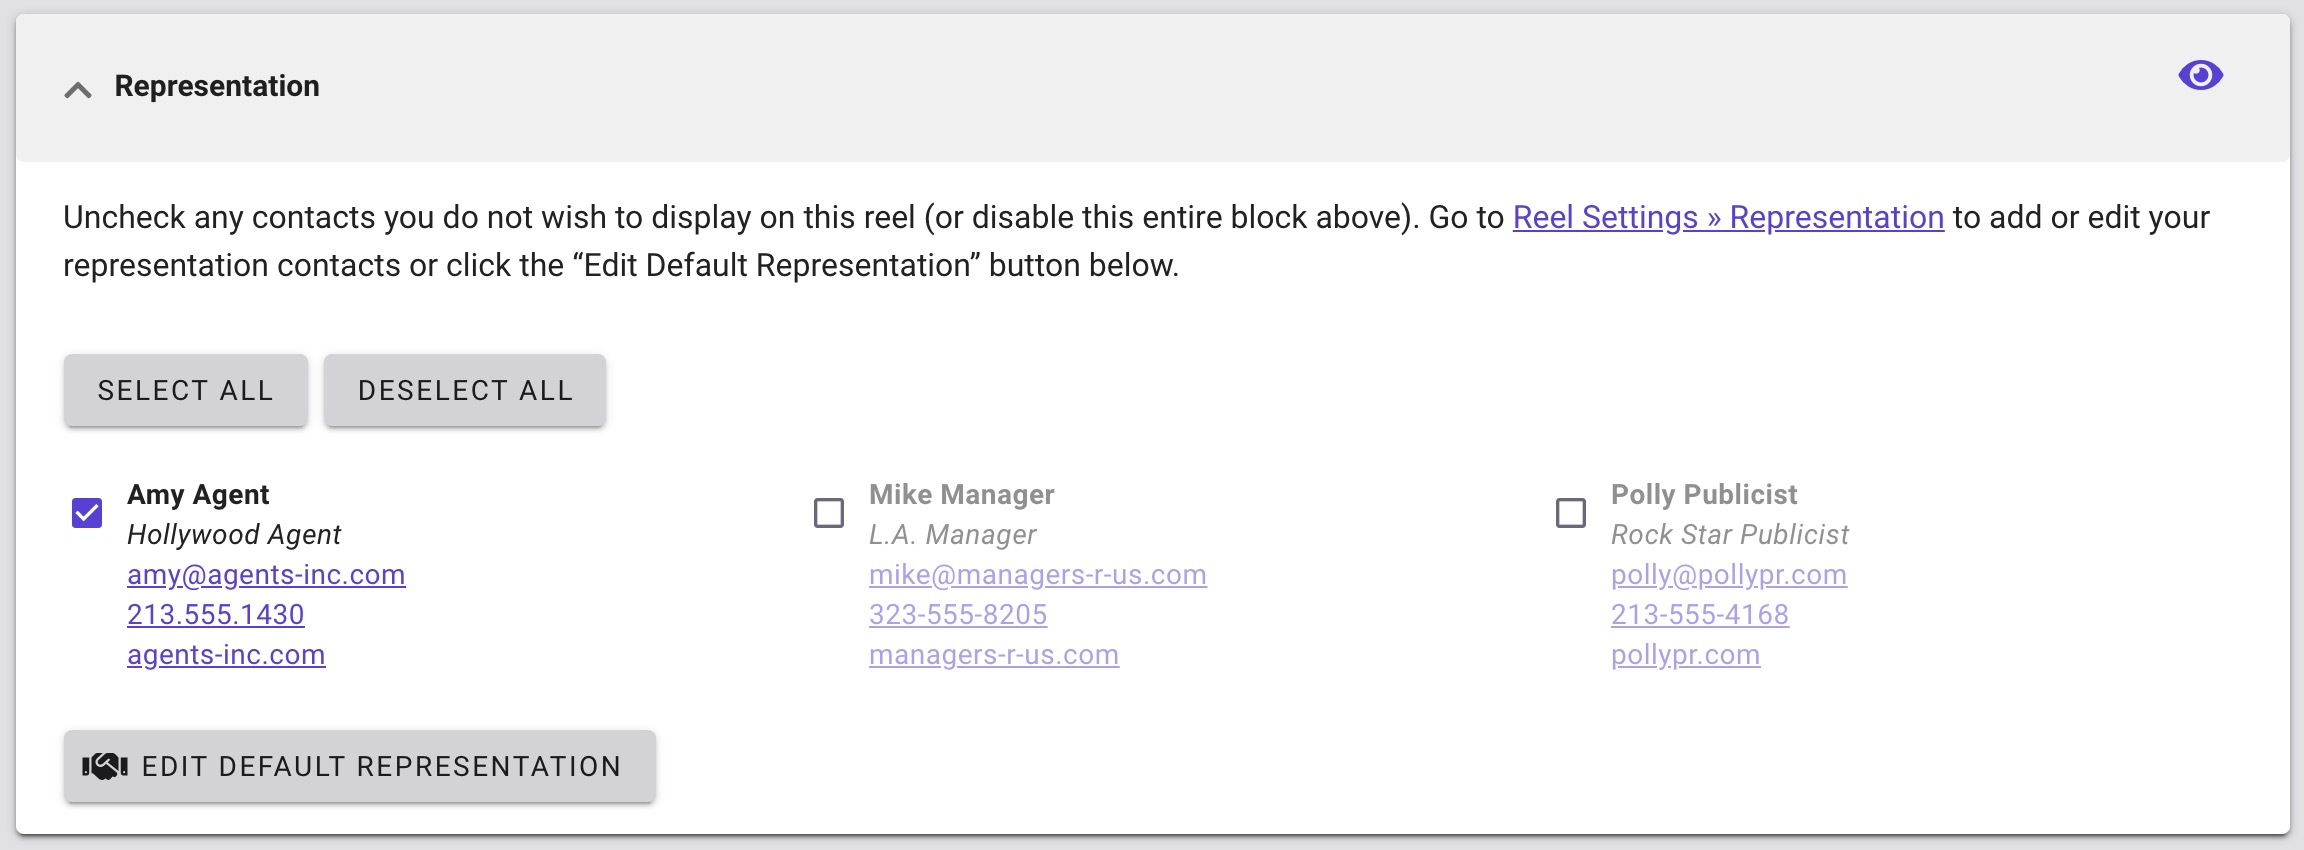Click the mike@managers-r-us.com email link
The image size is (2304, 850).
[1038, 575]
